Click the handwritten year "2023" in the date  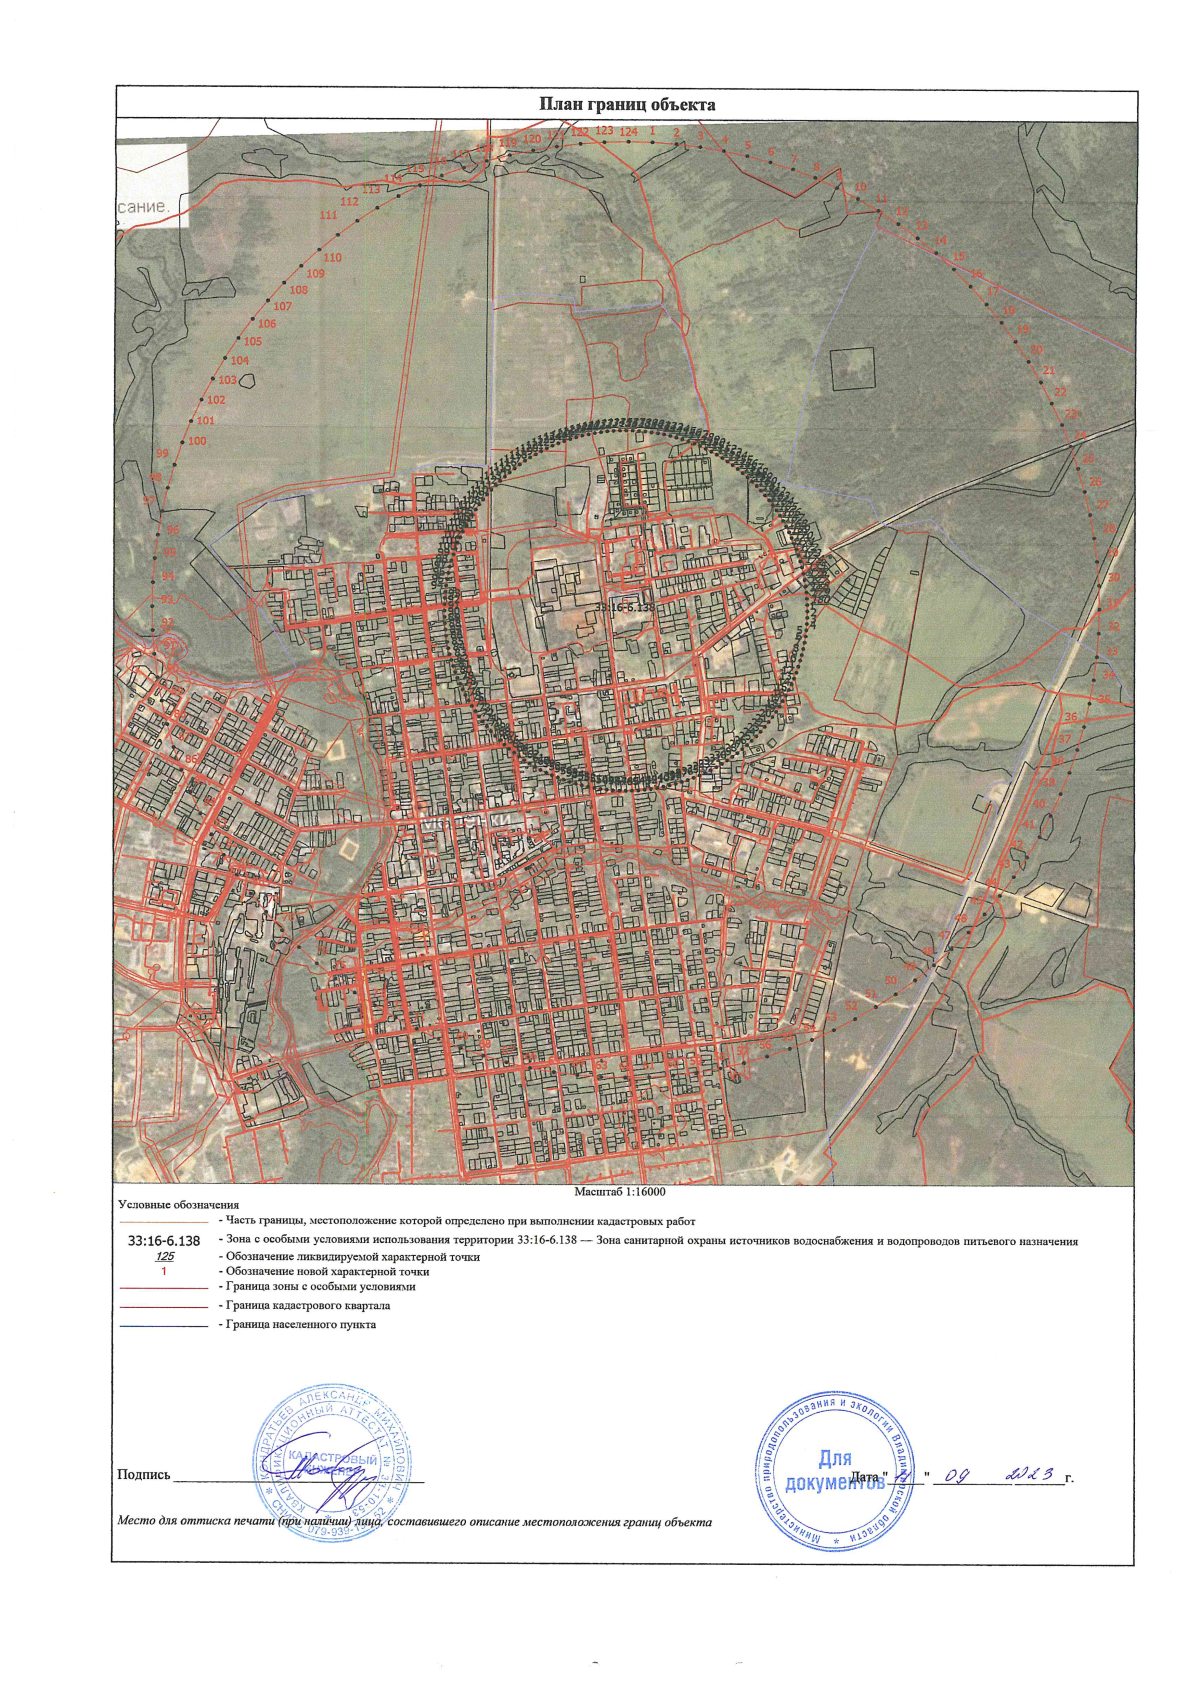[1032, 1475]
